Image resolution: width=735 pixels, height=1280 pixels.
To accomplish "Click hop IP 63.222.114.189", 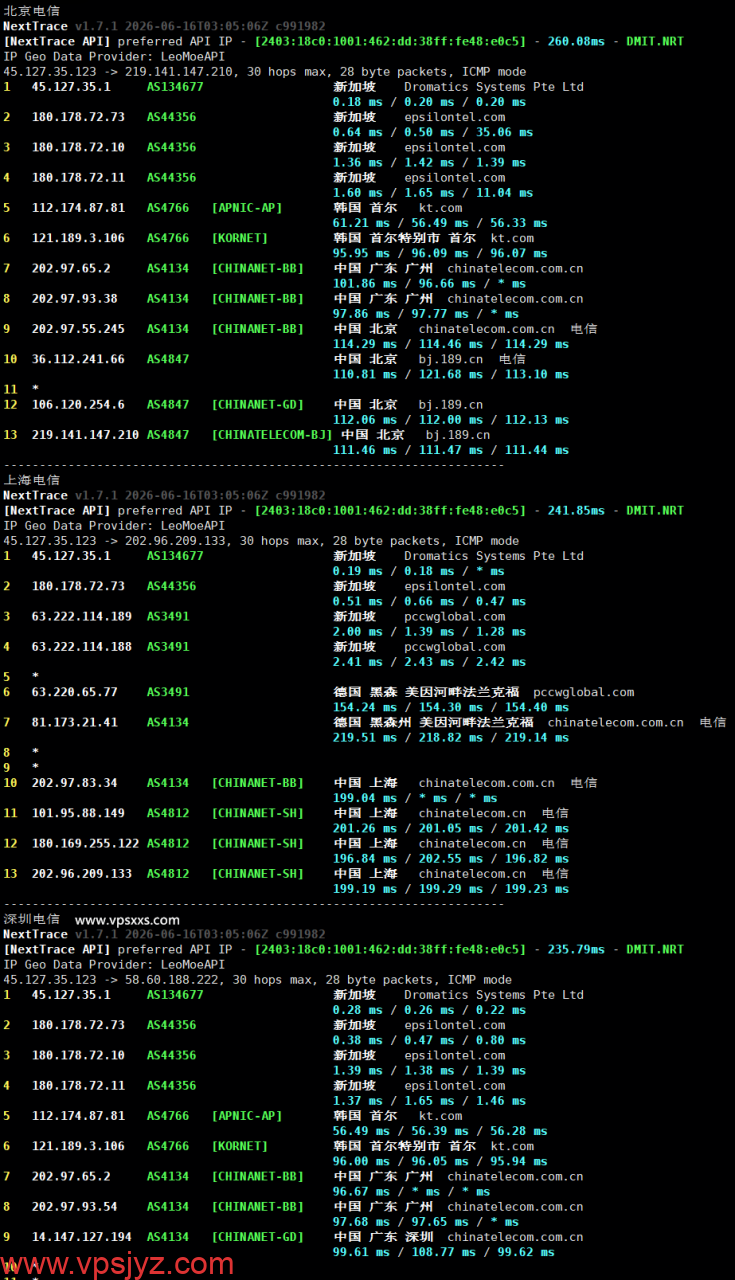I will click(x=81, y=616).
